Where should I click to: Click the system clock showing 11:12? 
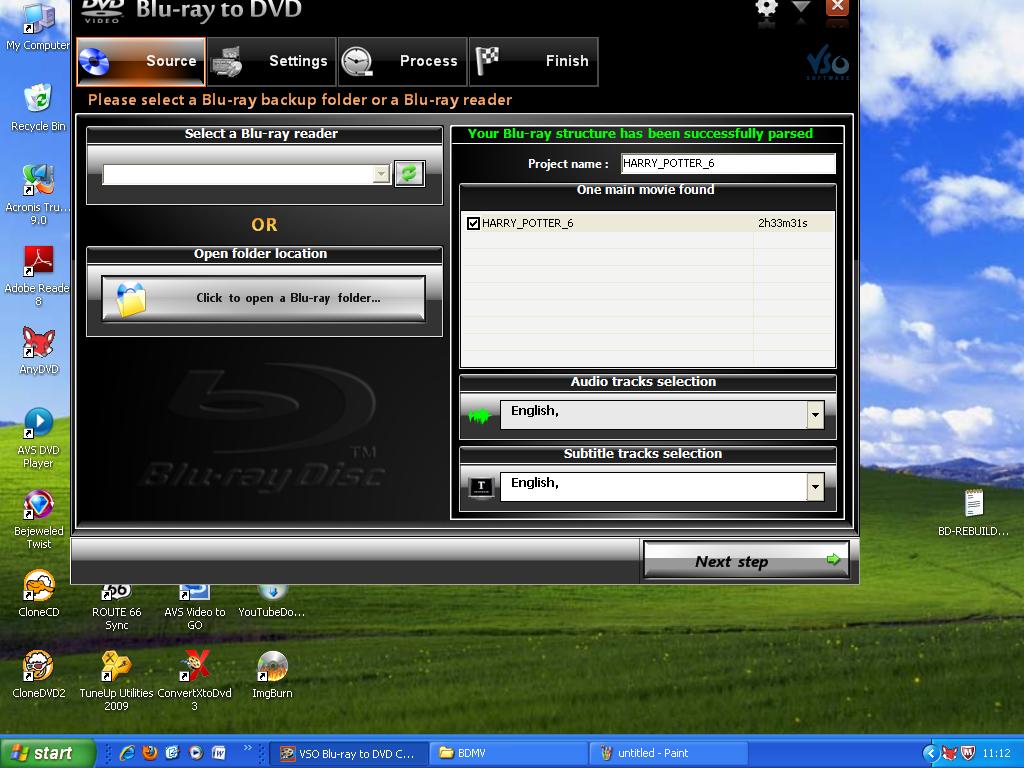(x=996, y=754)
